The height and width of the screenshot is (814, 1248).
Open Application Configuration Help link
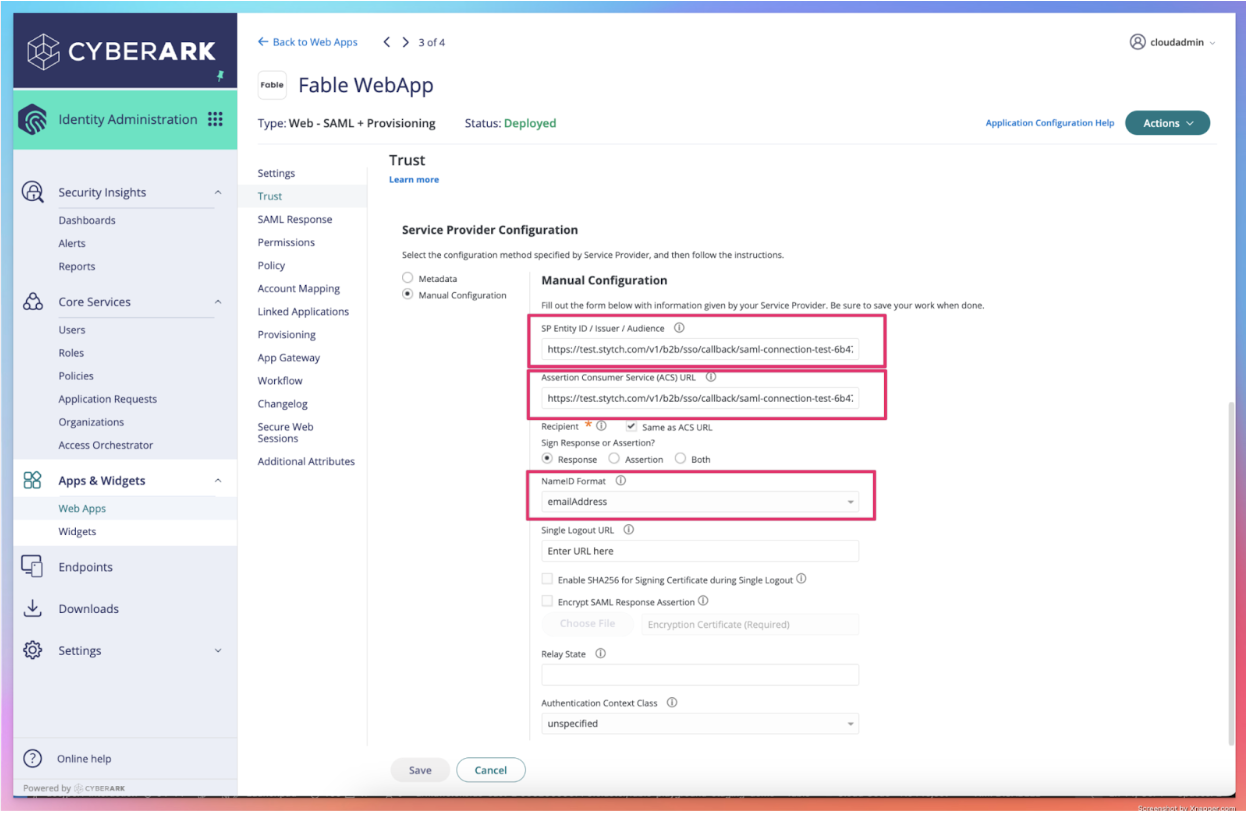1050,123
